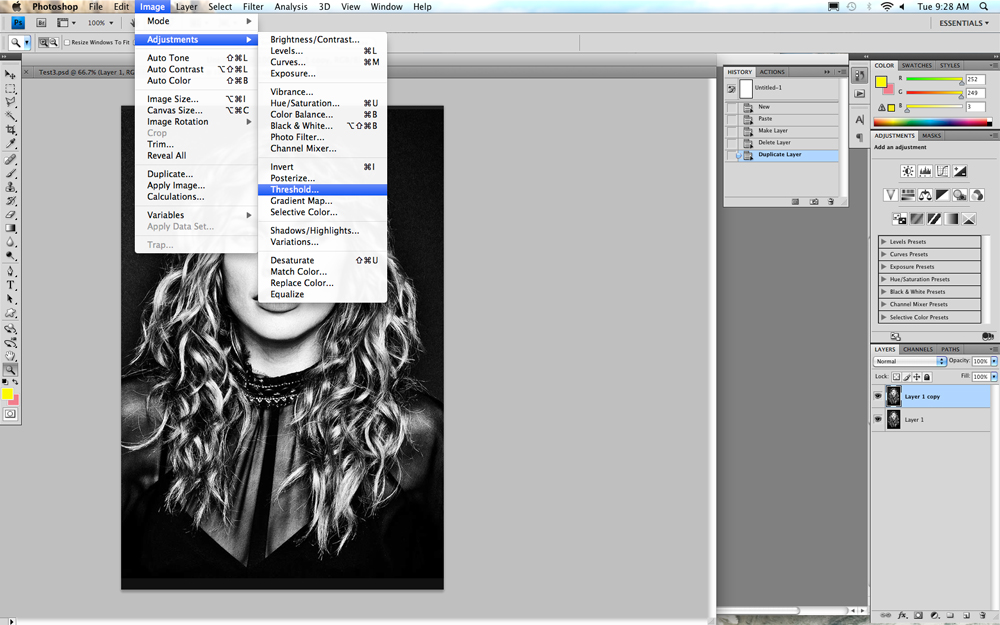Viewport: 1000px width, 625px height.
Task: Switch to the Swatches tab
Action: click(916, 66)
